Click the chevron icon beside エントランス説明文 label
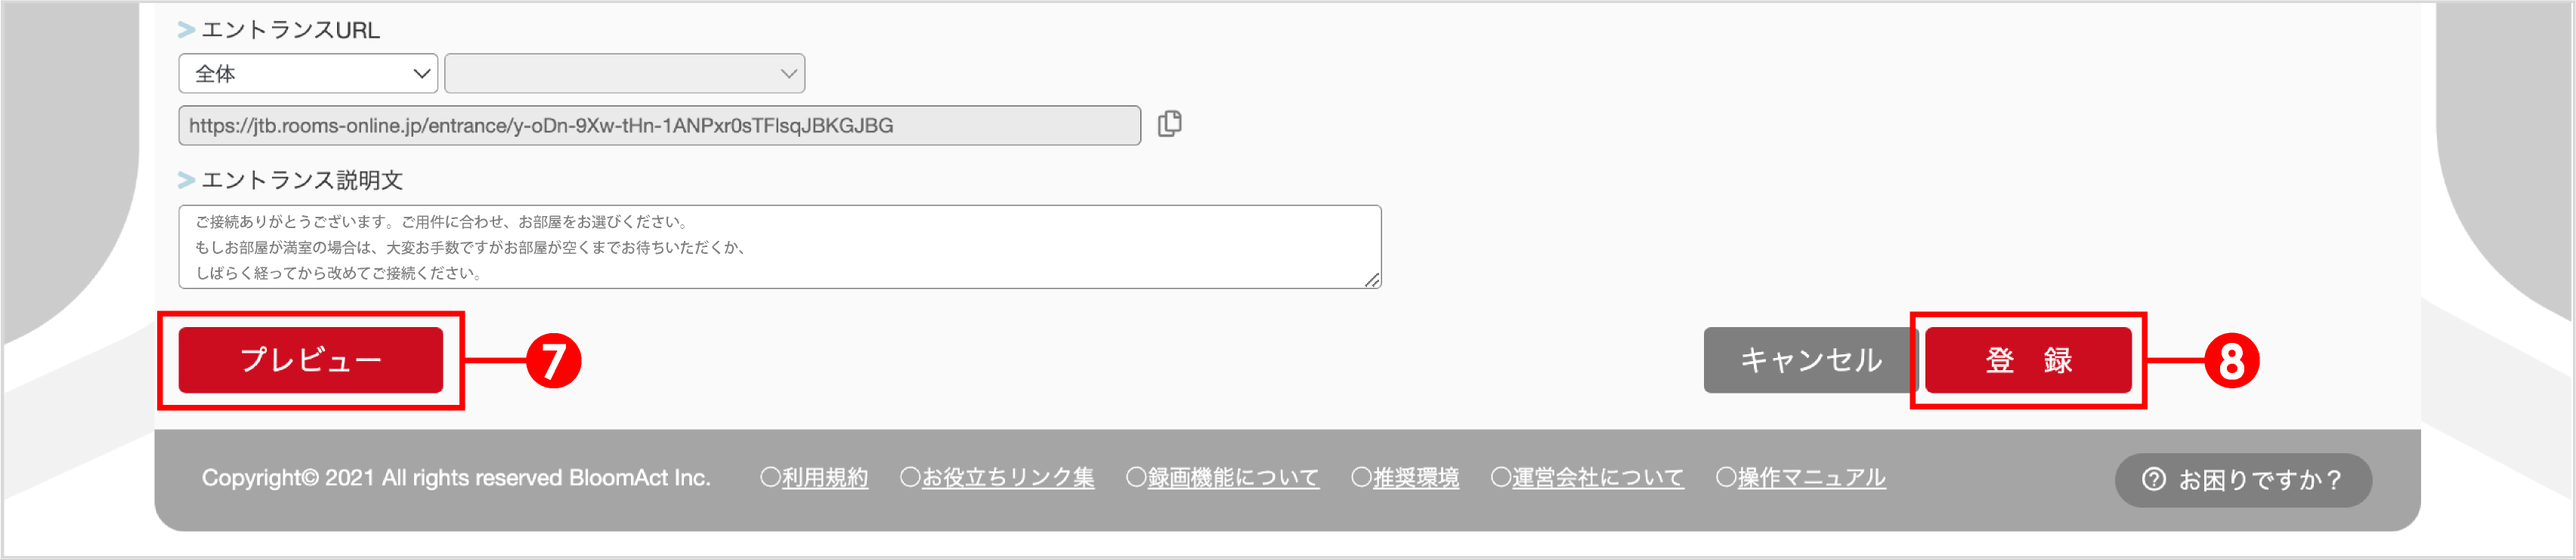Image resolution: width=2576 pixels, height=559 pixels. (x=185, y=179)
